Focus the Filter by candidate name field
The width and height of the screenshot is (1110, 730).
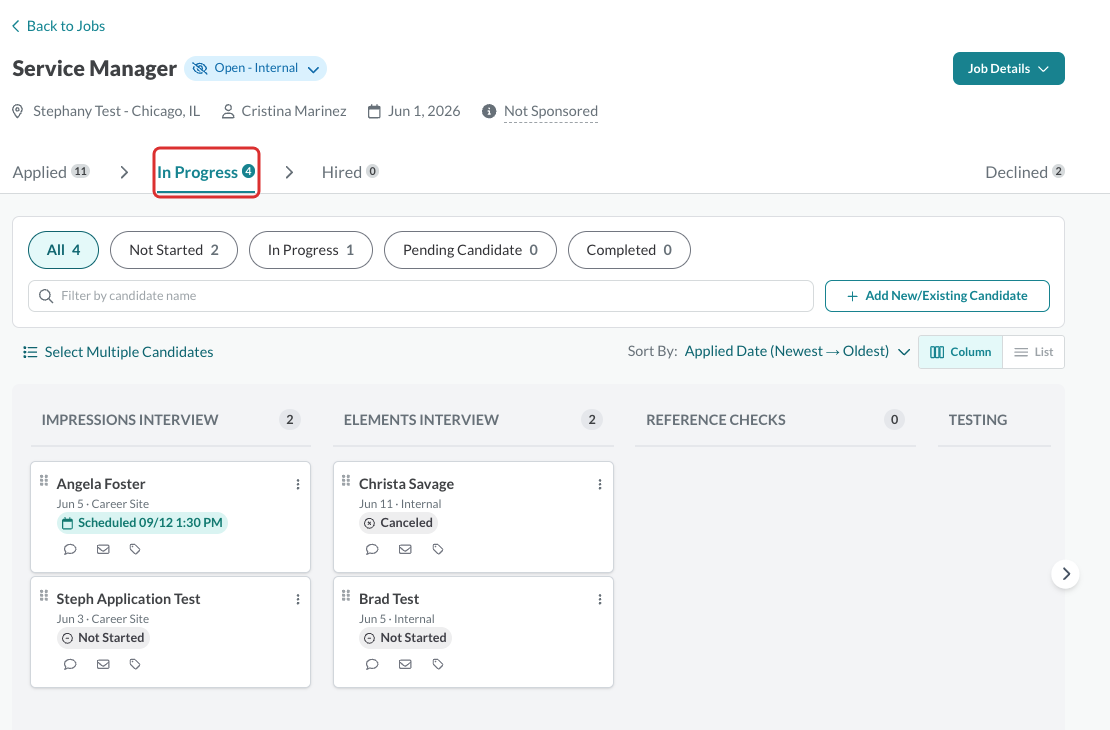420,296
